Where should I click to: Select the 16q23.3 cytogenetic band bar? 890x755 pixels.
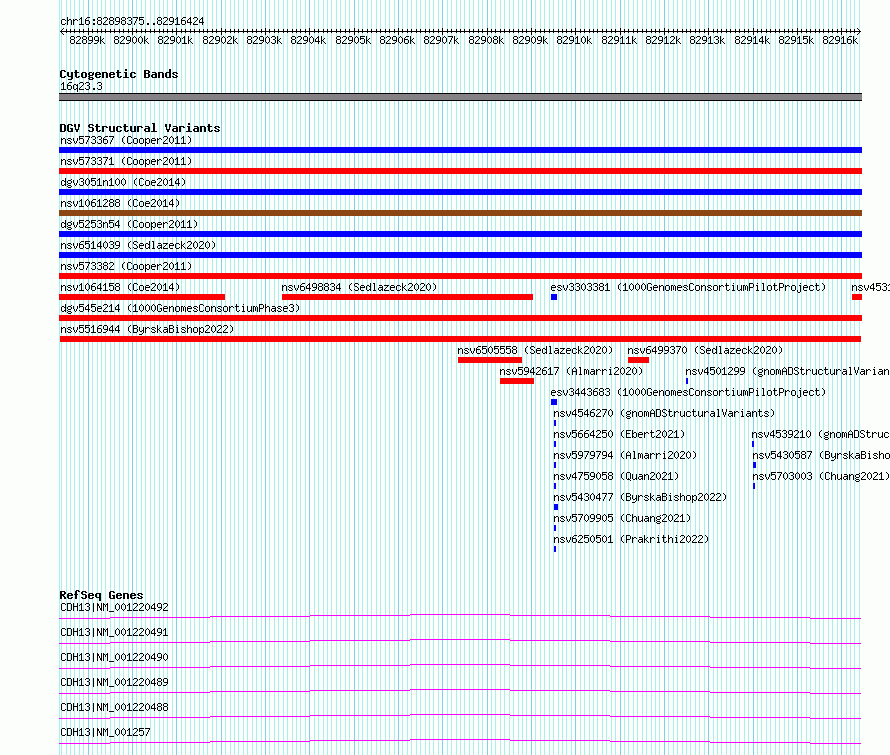pos(460,97)
